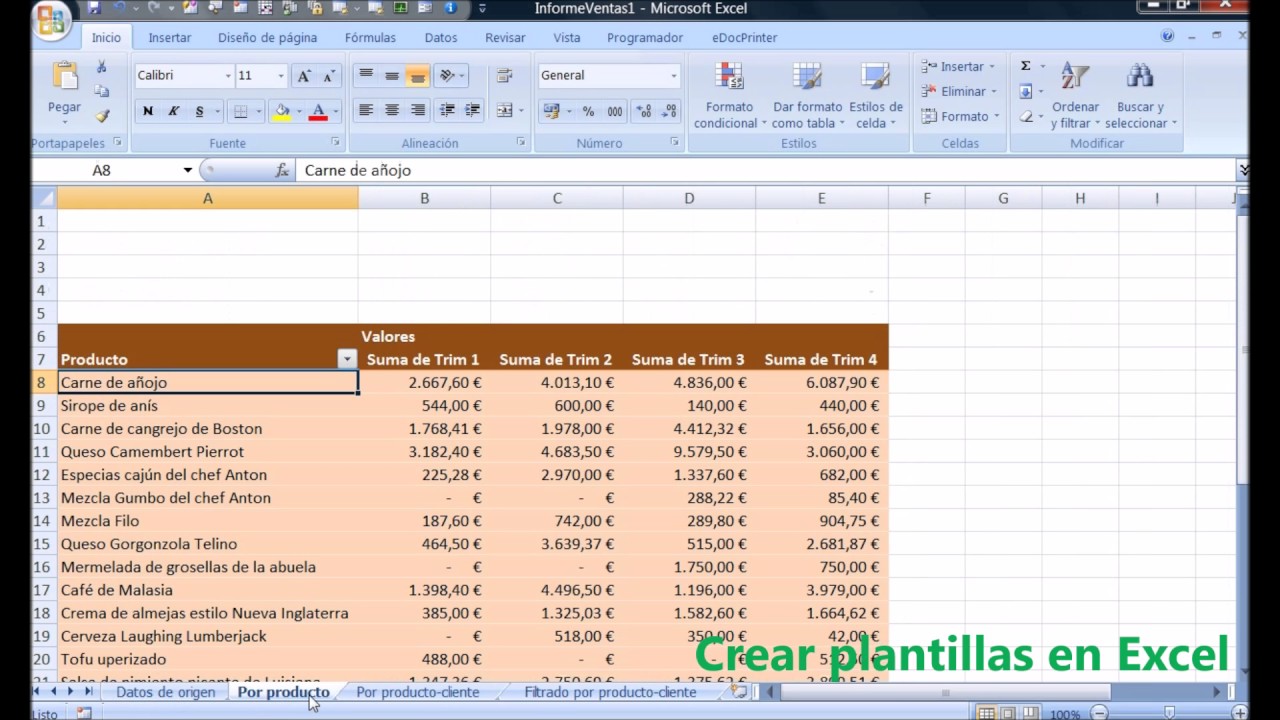Image resolution: width=1280 pixels, height=720 pixels.
Task: Apply the red font color A
Action: click(x=318, y=111)
